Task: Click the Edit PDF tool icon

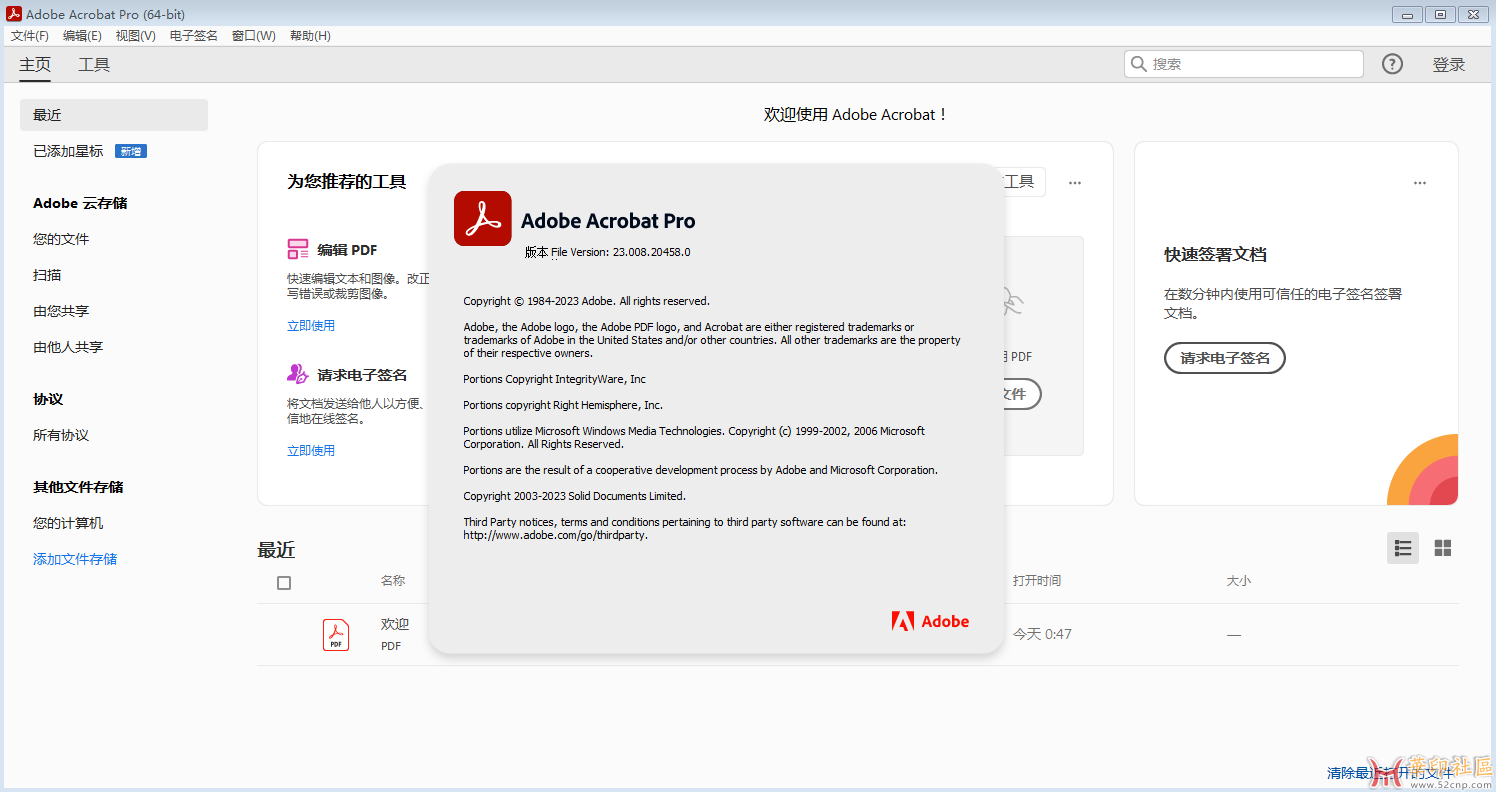Action: click(x=298, y=250)
